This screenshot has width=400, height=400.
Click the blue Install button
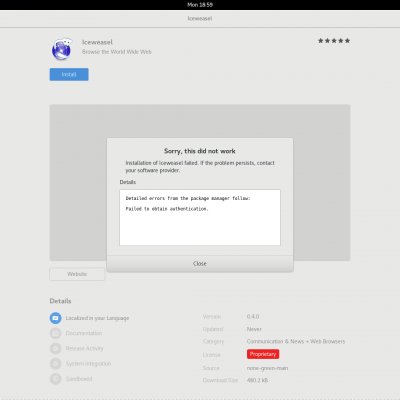69,74
